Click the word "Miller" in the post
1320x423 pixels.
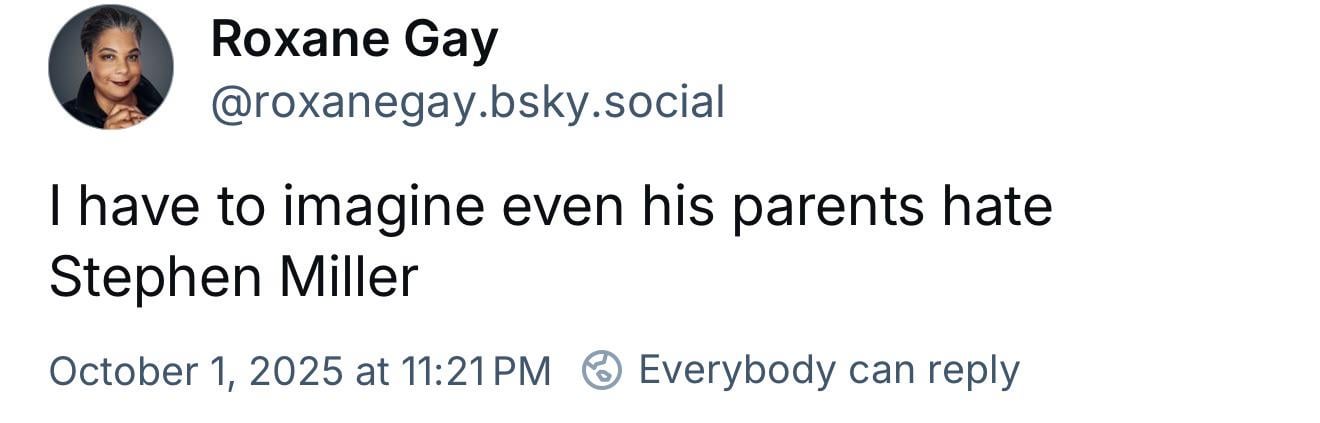pos(348,277)
